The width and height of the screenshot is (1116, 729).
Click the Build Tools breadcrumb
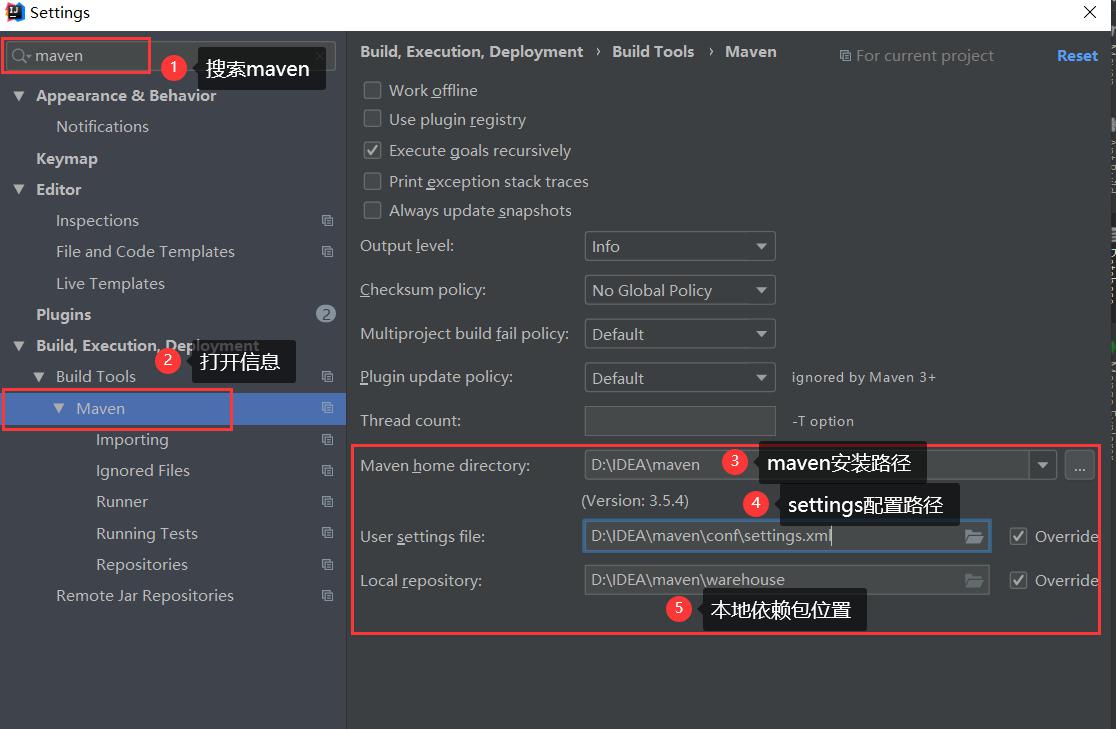[x=653, y=52]
